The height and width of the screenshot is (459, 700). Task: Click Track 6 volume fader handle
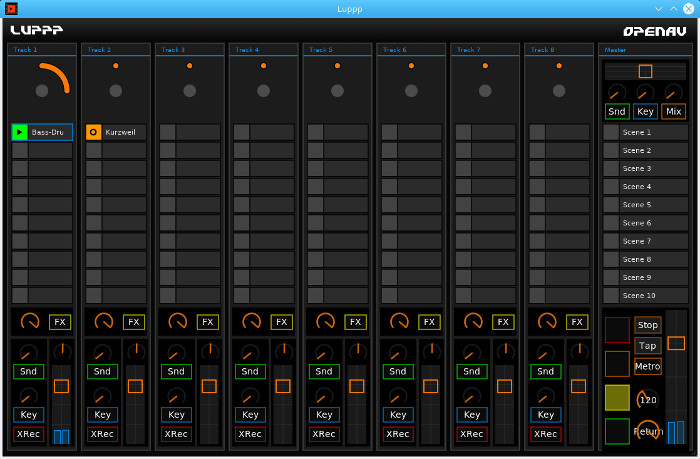click(431, 386)
